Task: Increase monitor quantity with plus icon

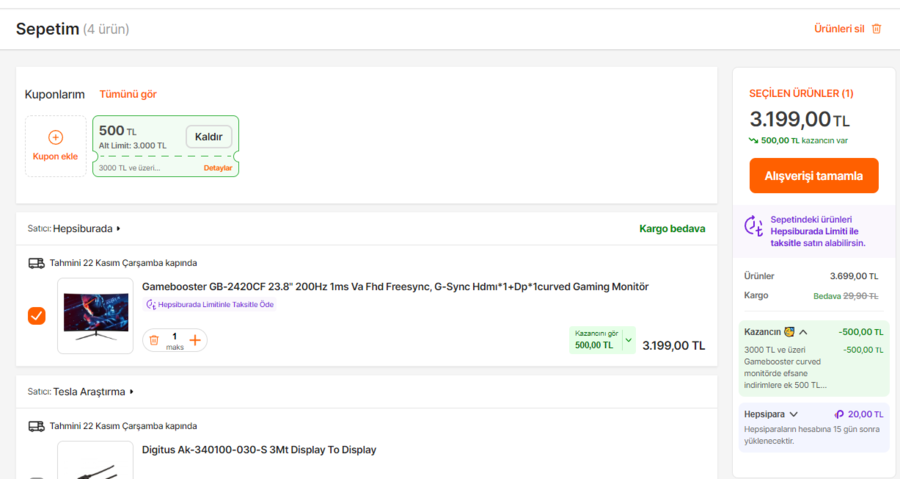Action: pyautogui.click(x=195, y=340)
